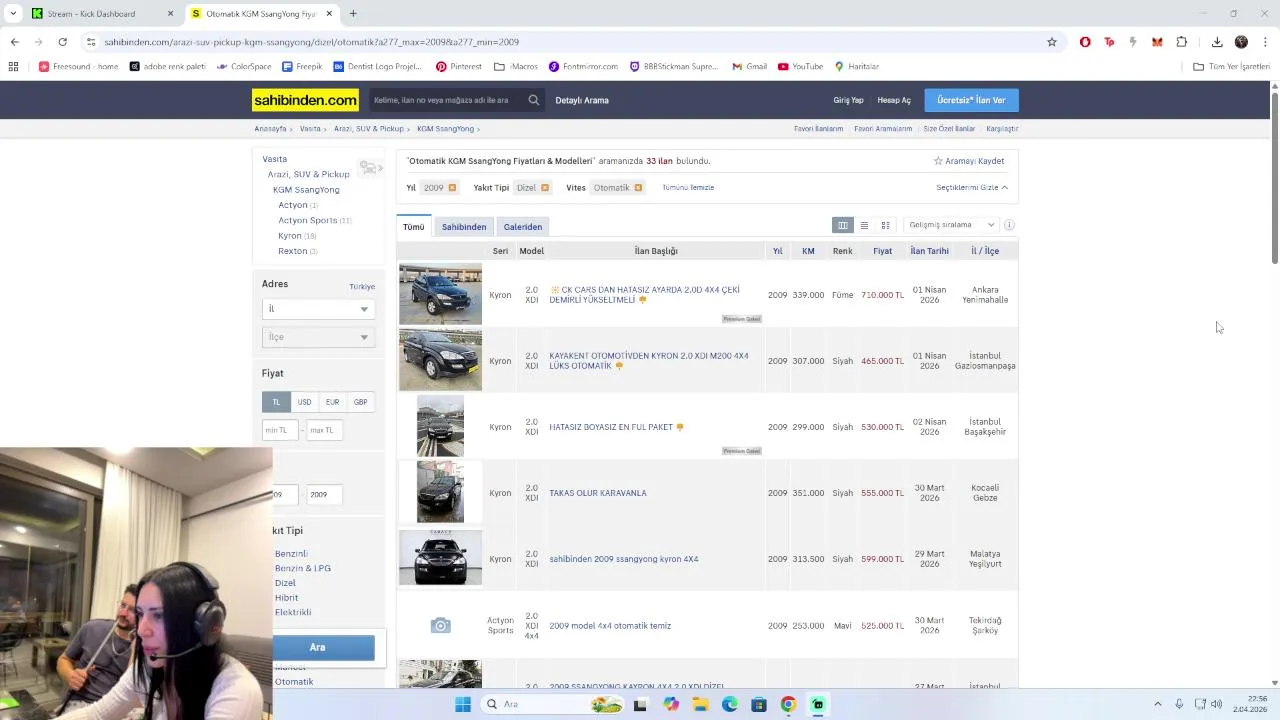Switch to the Tümü tab
Screen dimensions: 1280x720
413,227
